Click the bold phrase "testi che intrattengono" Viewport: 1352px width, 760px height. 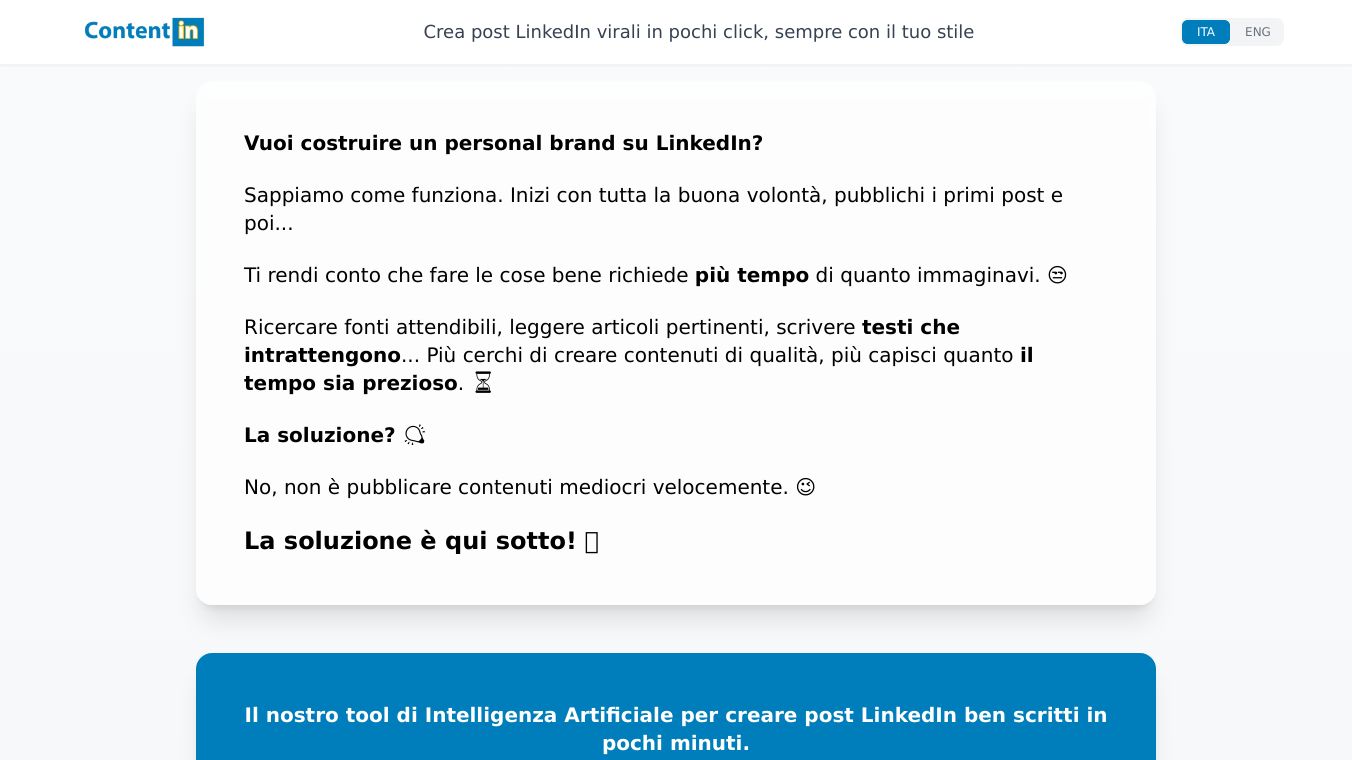[910, 327]
